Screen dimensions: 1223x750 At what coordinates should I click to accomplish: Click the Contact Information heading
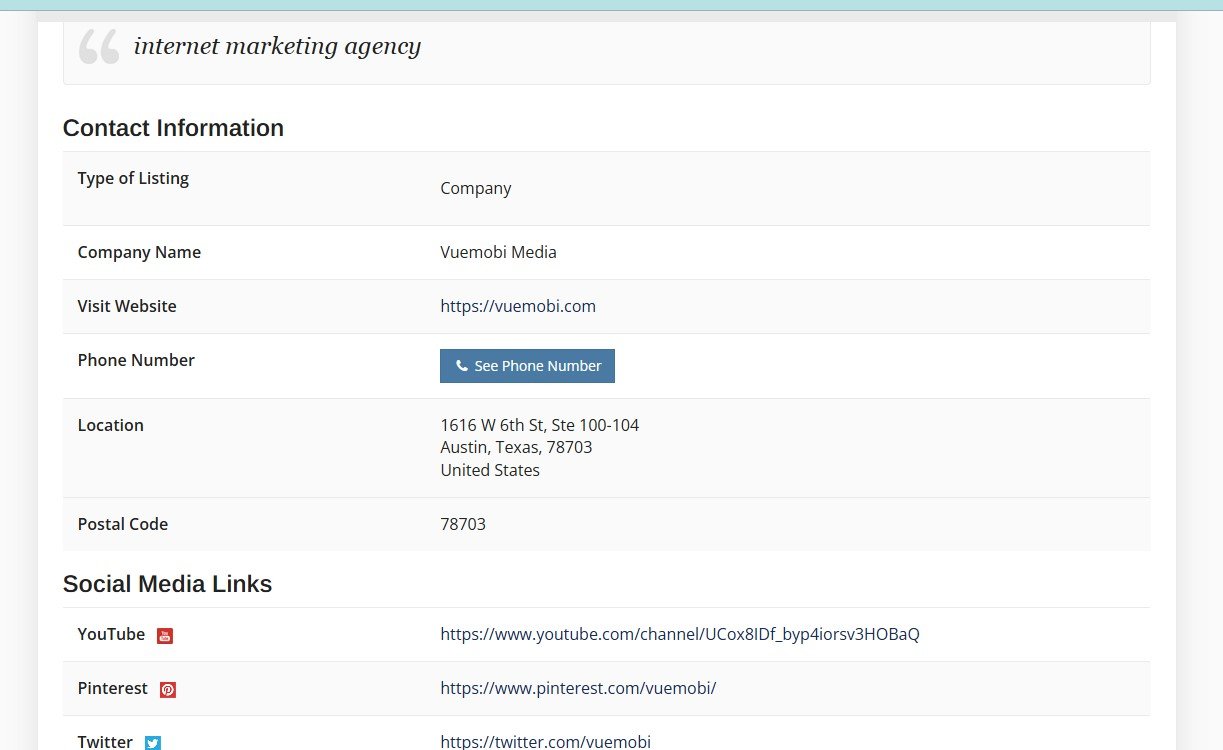click(x=173, y=128)
